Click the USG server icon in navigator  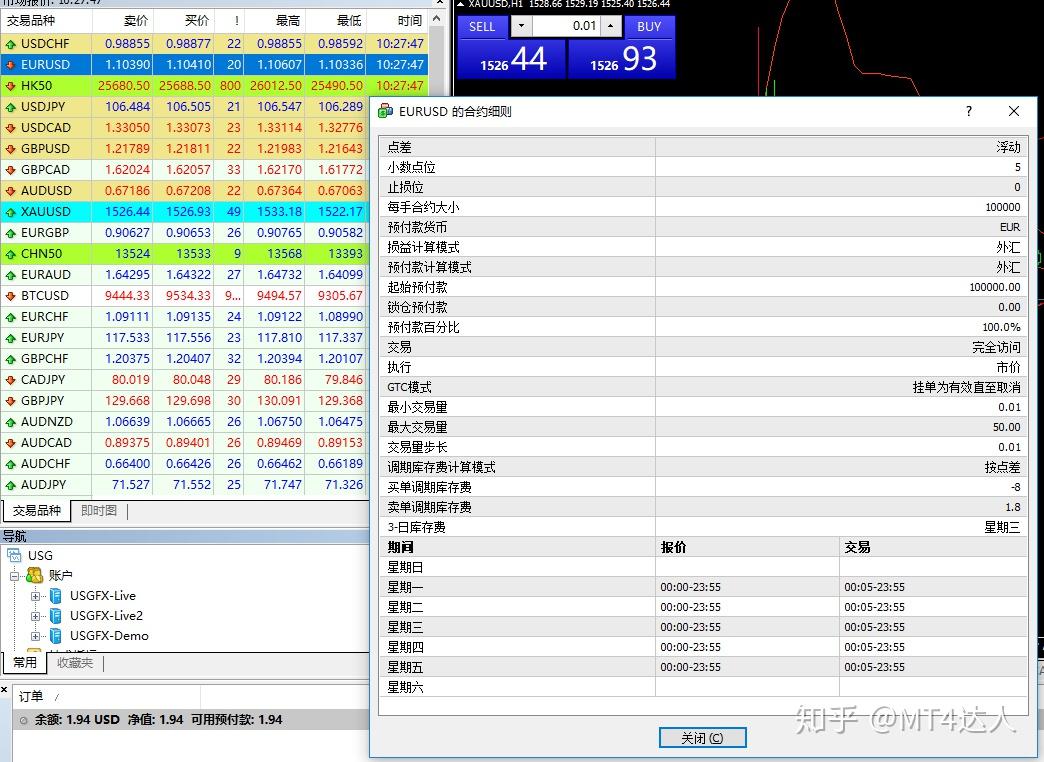[14, 555]
